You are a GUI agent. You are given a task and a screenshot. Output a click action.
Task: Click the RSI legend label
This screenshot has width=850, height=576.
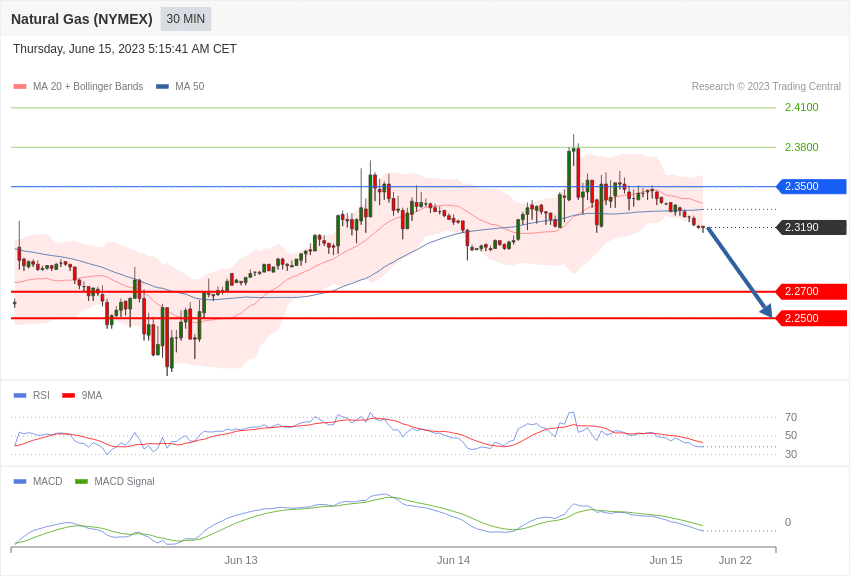coord(41,396)
